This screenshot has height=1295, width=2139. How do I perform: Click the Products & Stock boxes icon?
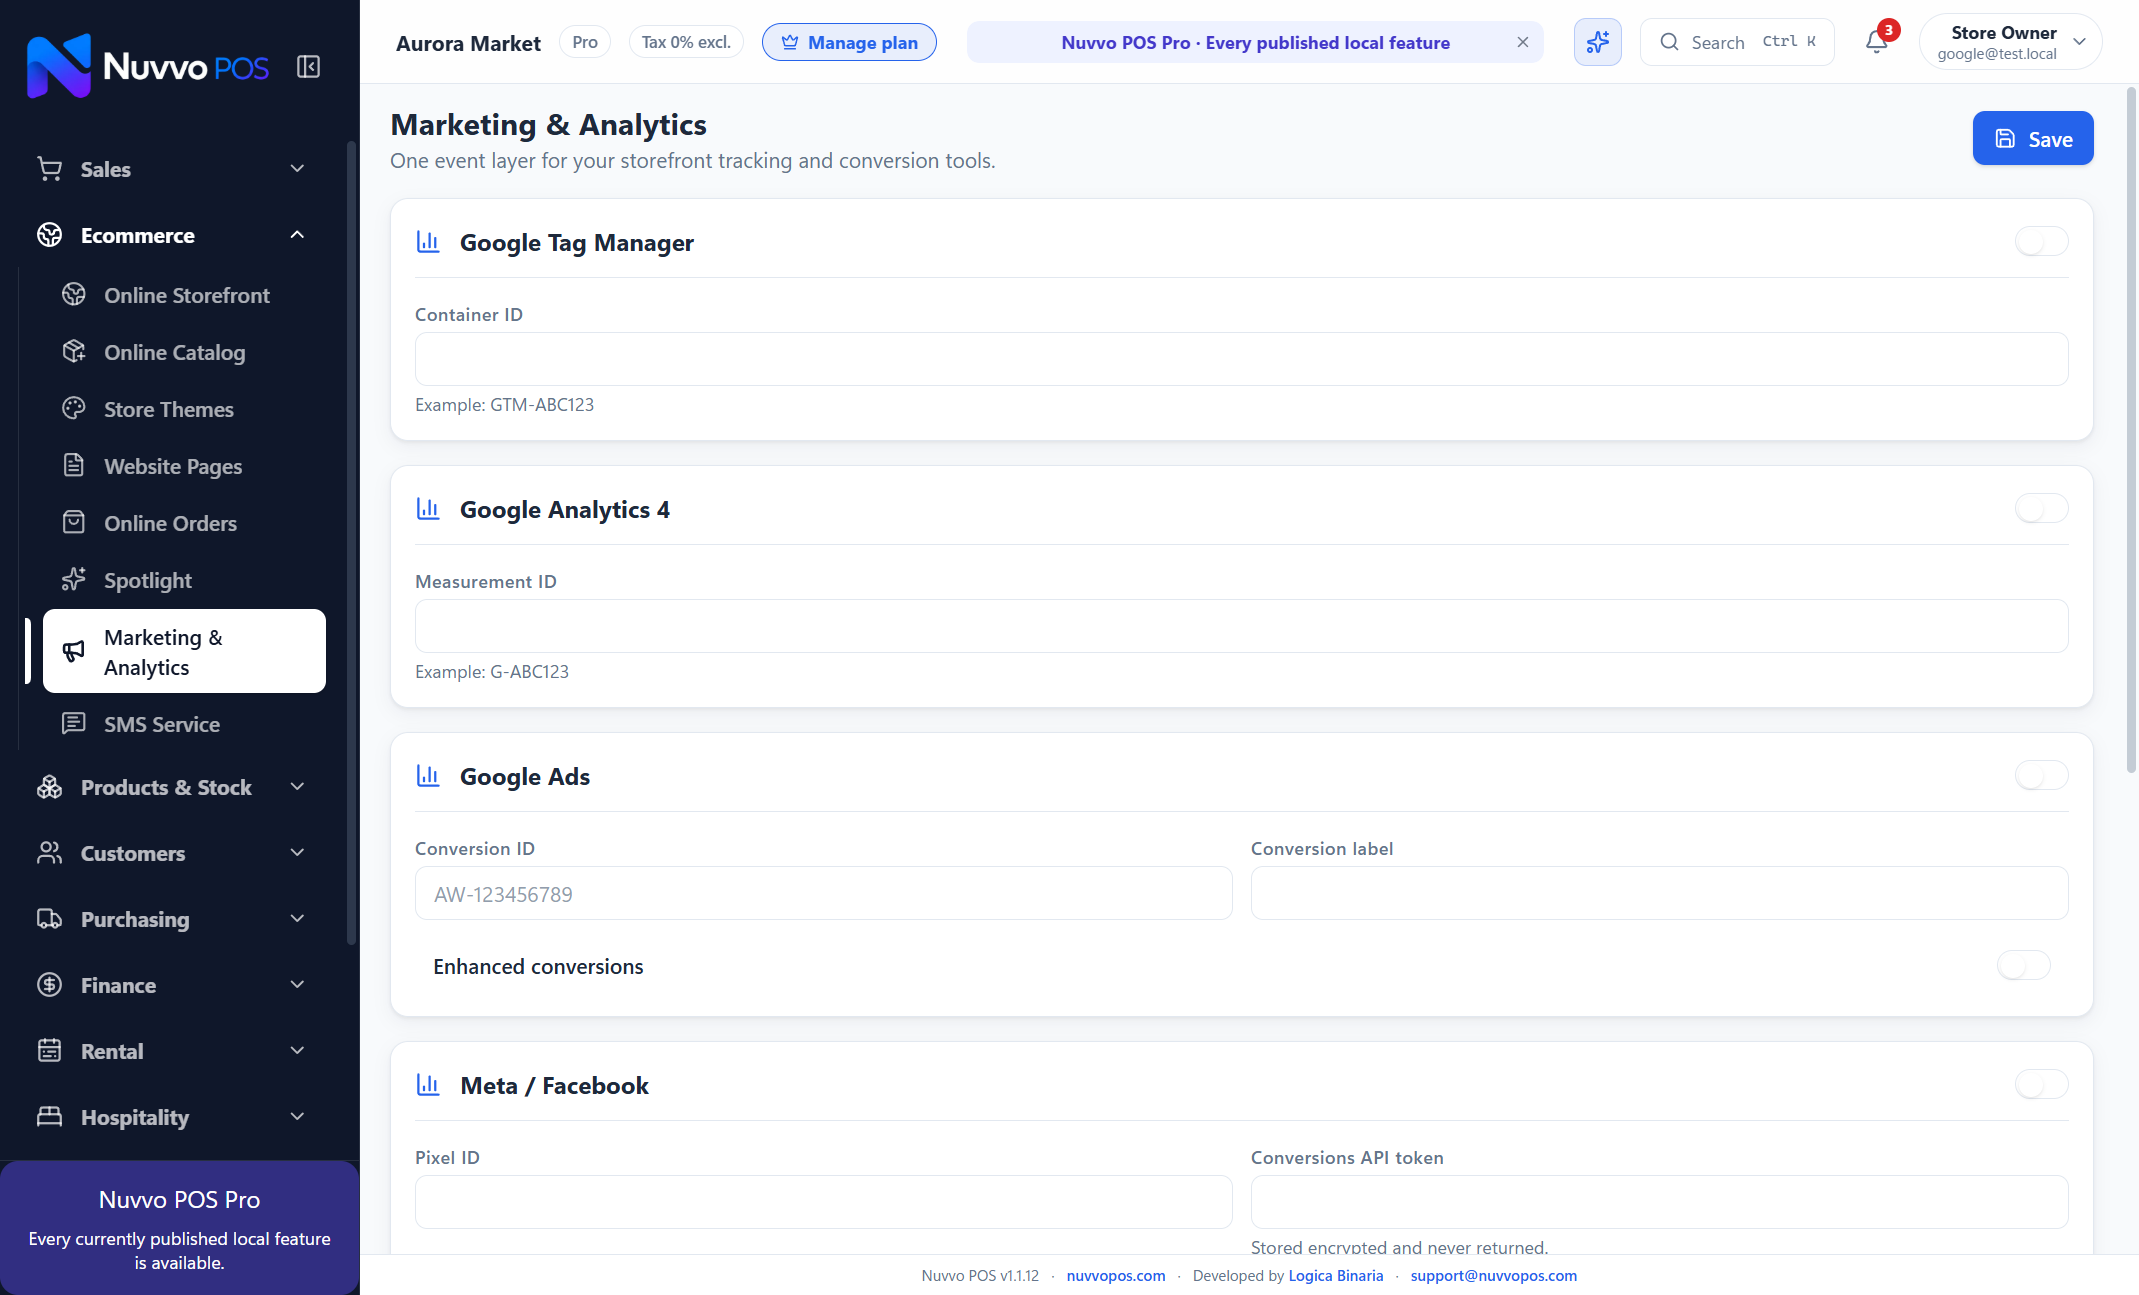point(50,787)
